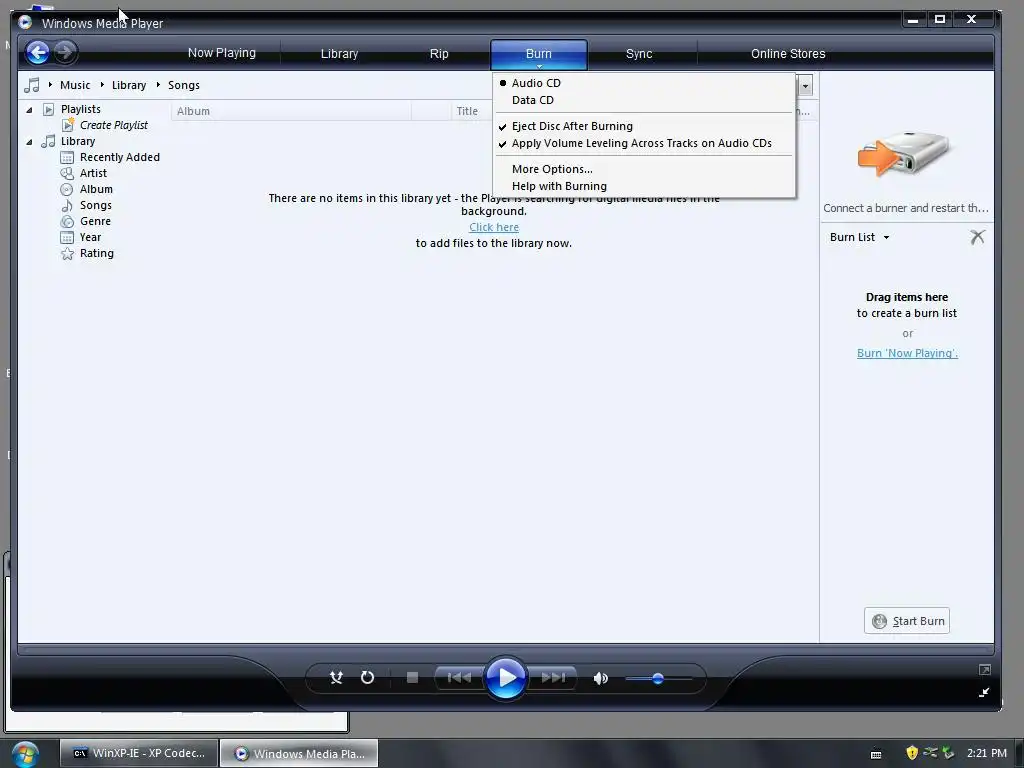
Task: Expand the breadcrumb arrow before Library
Action: [x=102, y=85]
